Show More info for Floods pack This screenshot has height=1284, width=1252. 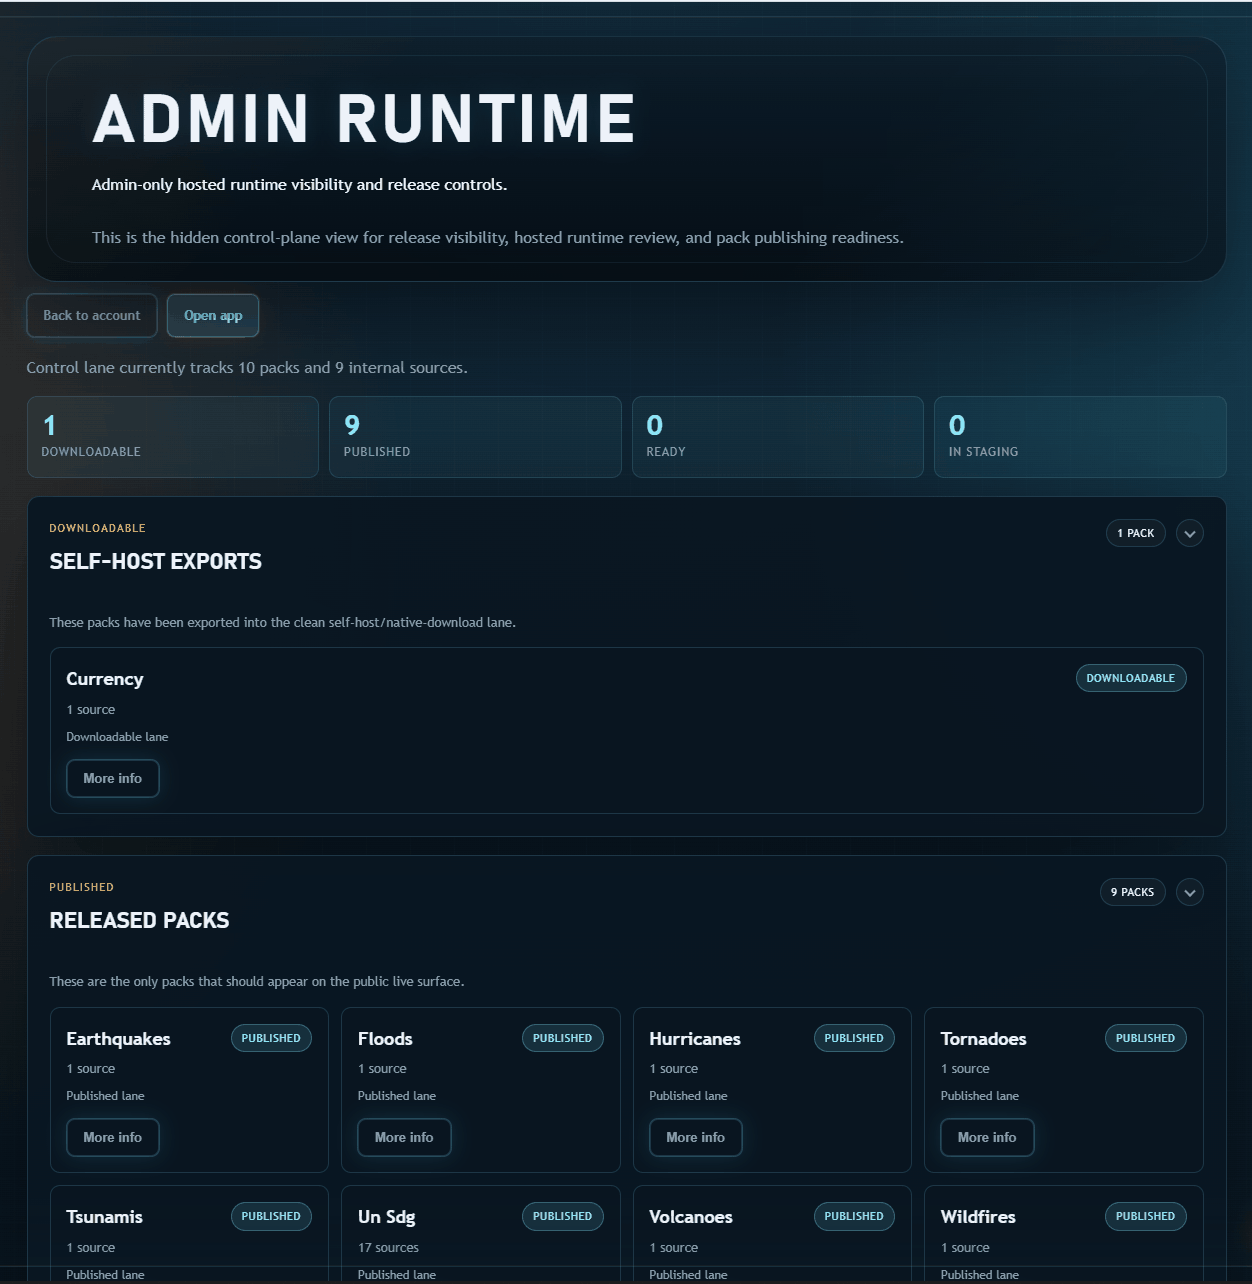click(x=404, y=1137)
